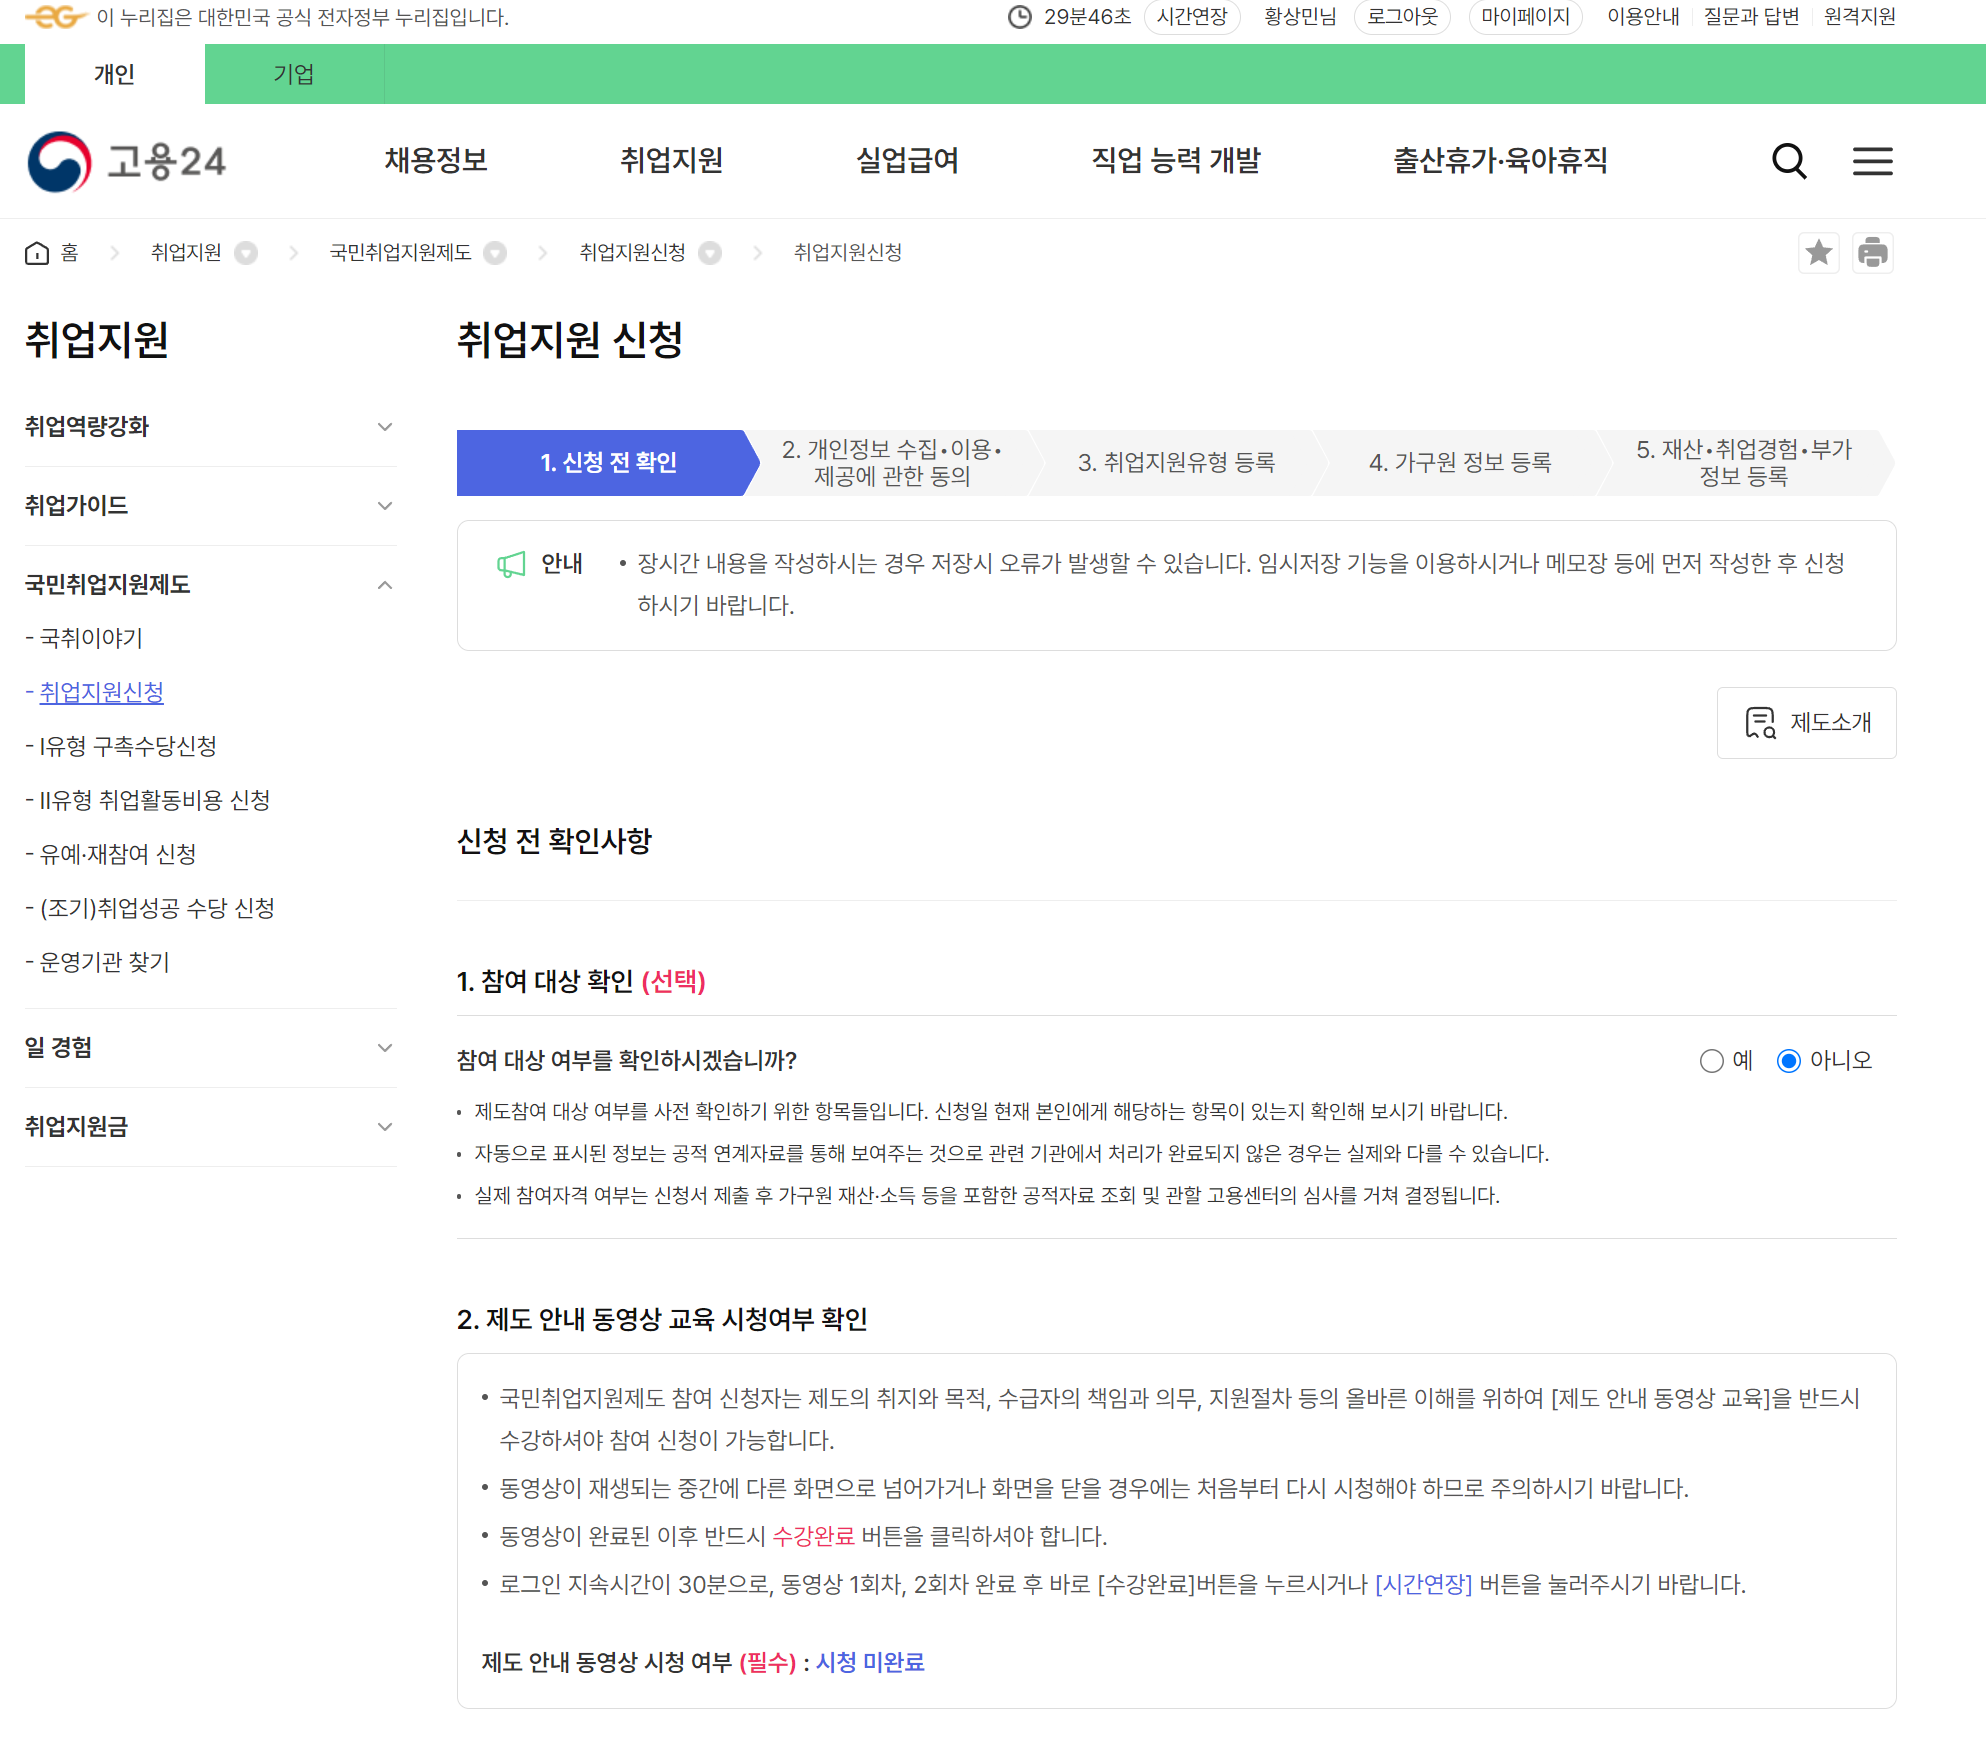Select the 예 radio option
Image resolution: width=1986 pixels, height=1737 pixels.
pos(1711,1061)
